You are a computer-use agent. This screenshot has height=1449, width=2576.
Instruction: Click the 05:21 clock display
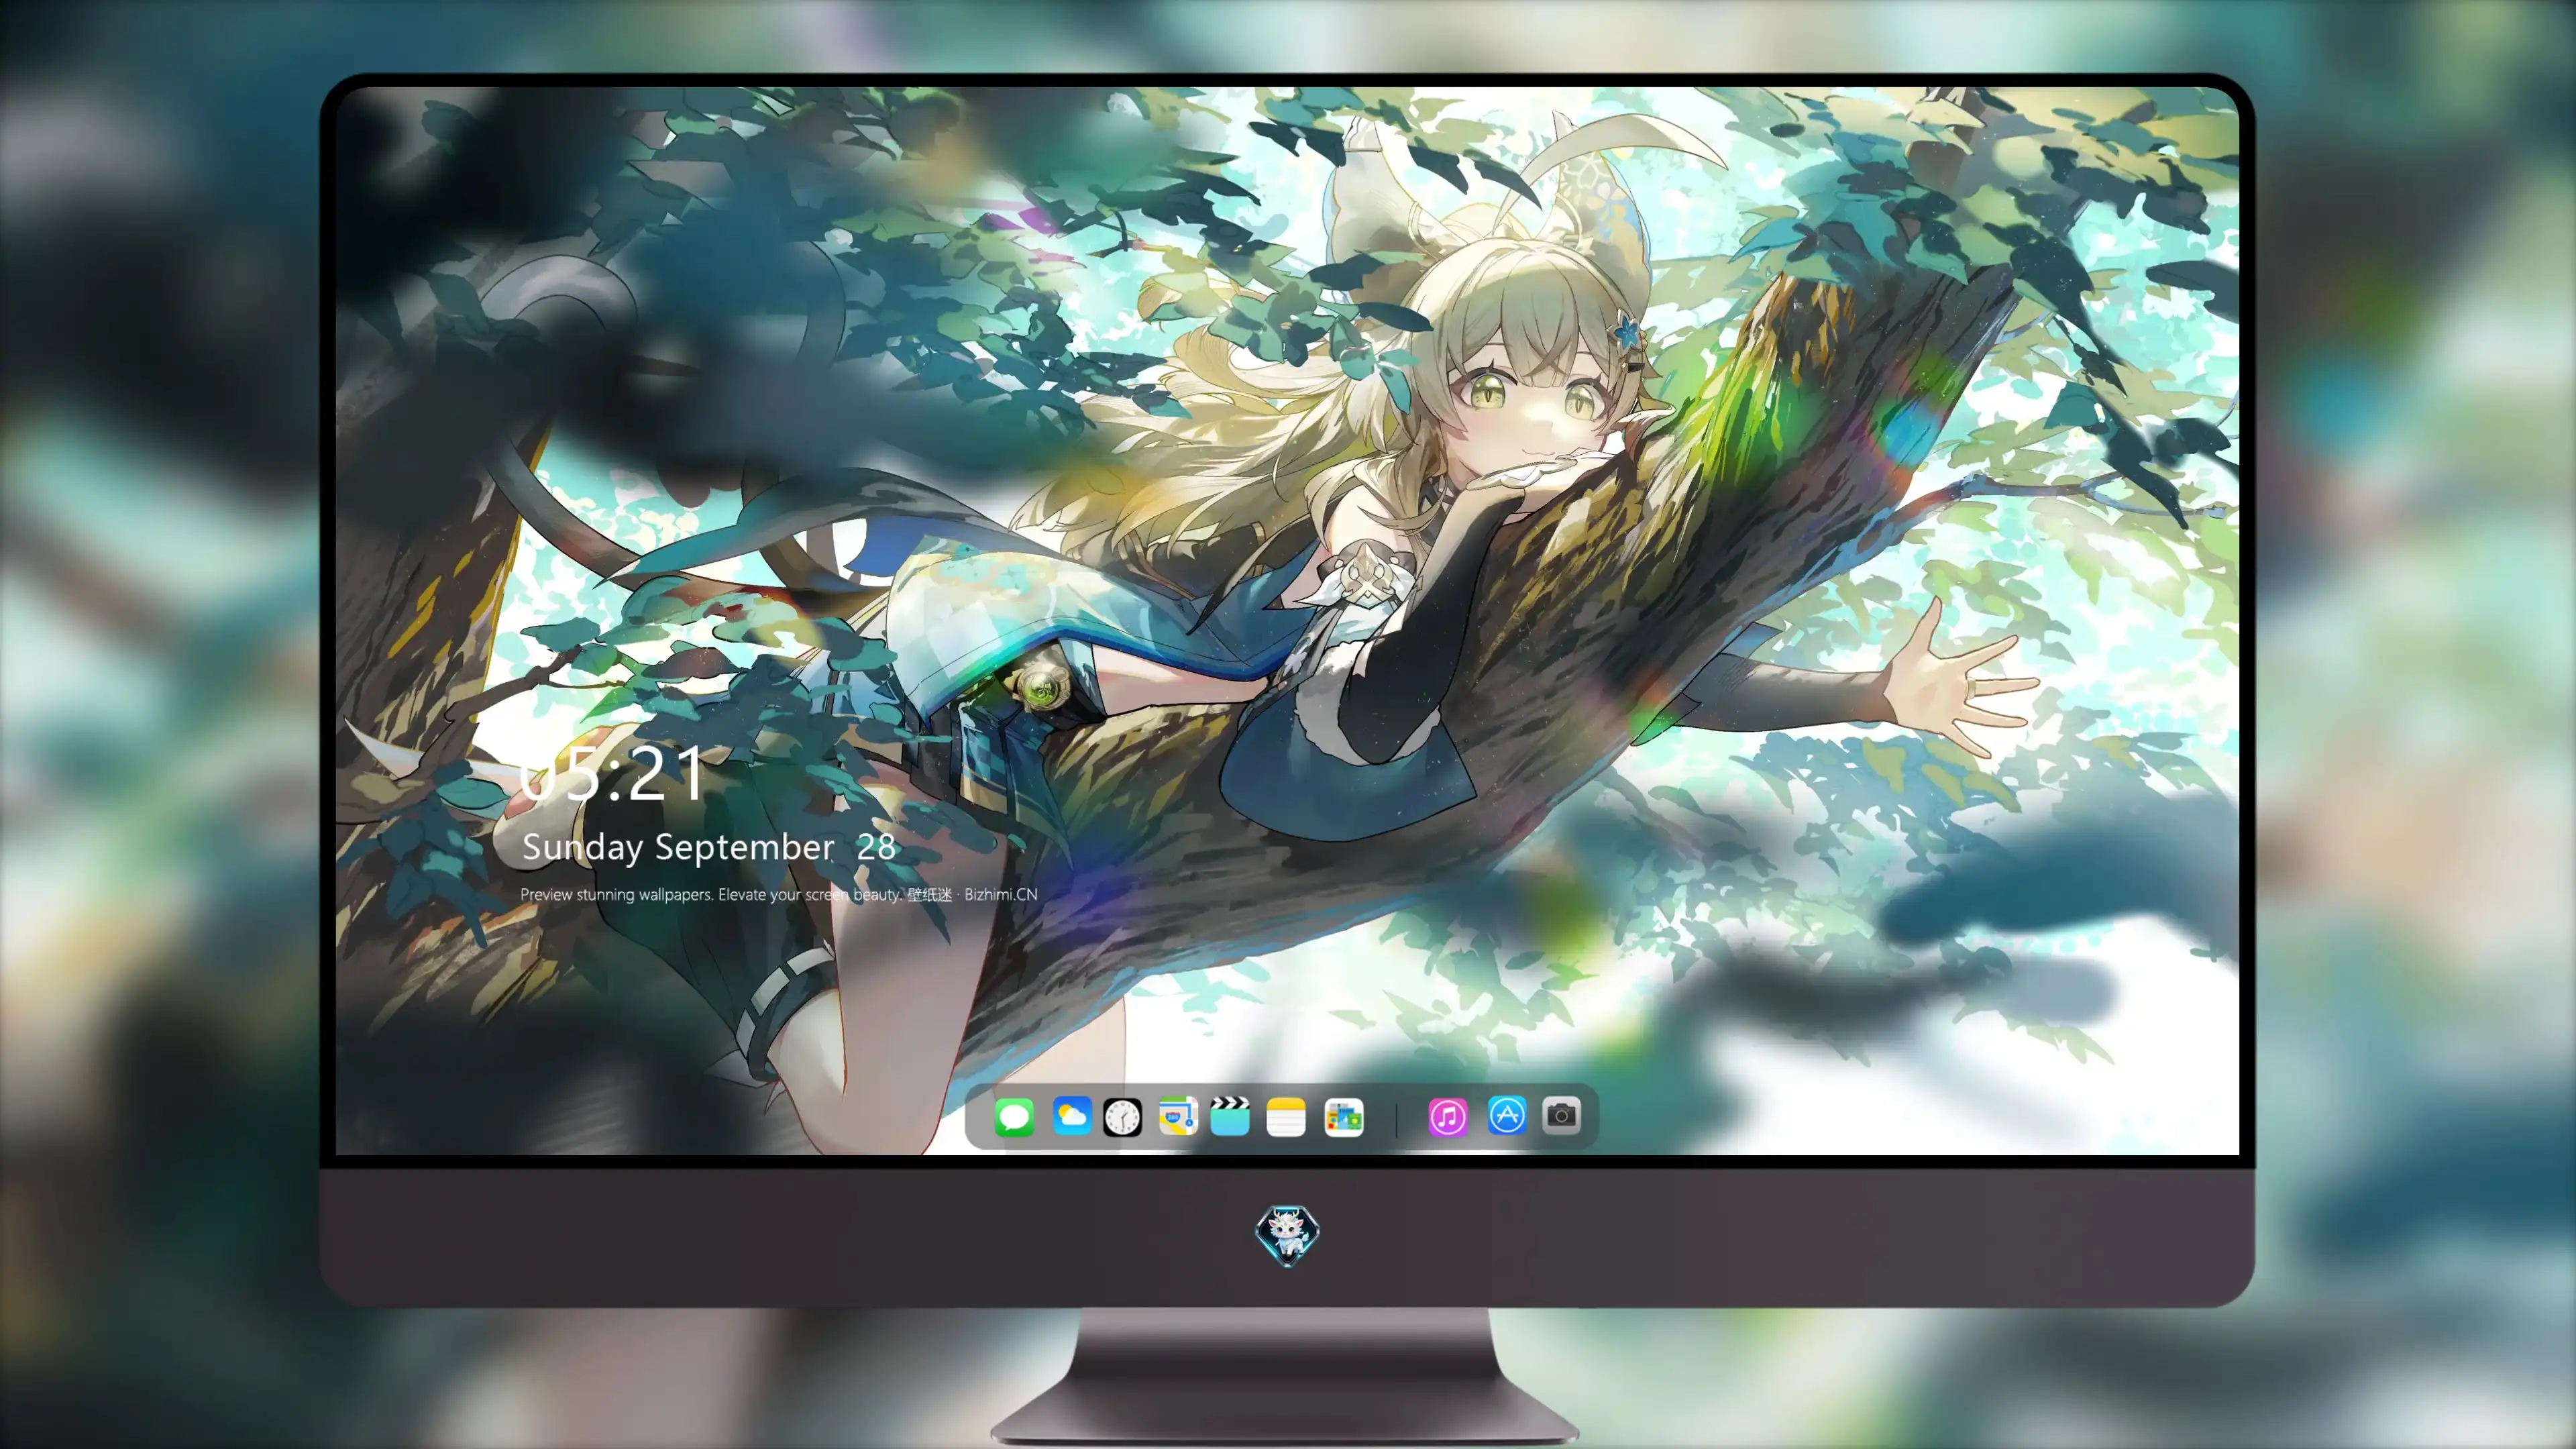point(612,775)
